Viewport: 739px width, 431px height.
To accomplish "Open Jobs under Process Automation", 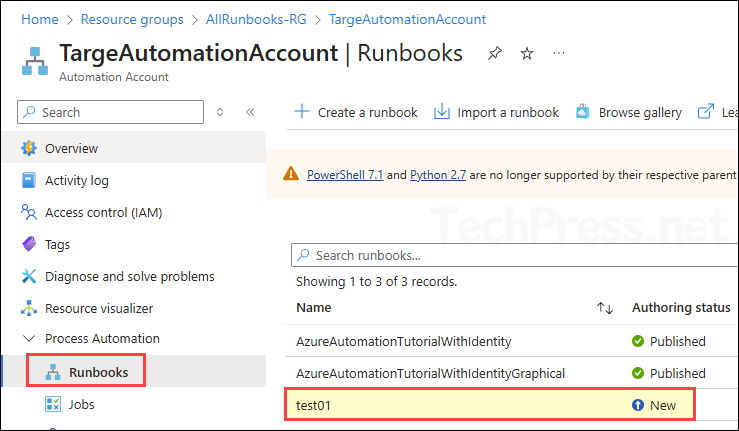I will pyautogui.click(x=81, y=405).
